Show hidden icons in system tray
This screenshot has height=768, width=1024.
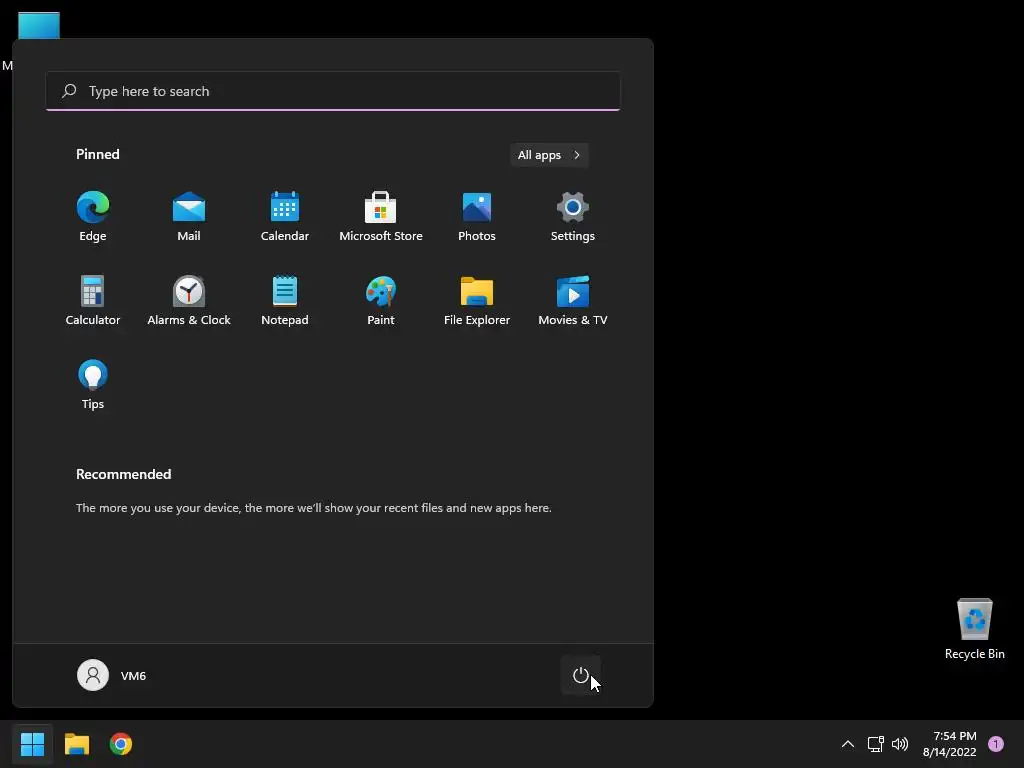tap(848, 744)
